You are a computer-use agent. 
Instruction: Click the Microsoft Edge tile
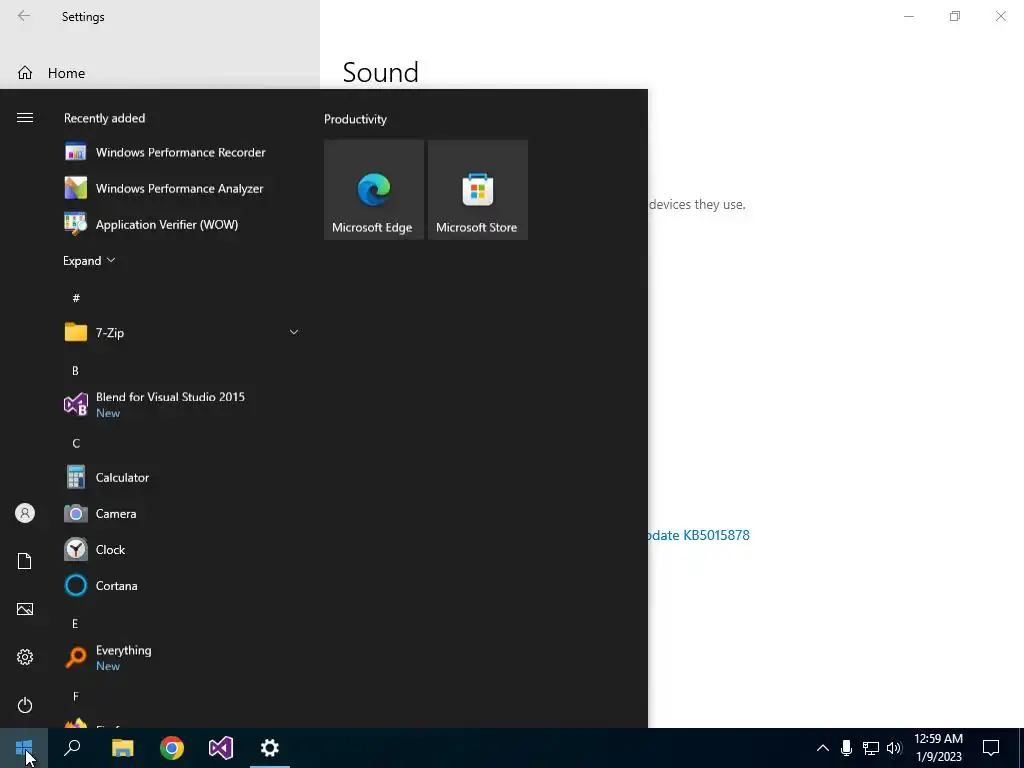click(374, 189)
